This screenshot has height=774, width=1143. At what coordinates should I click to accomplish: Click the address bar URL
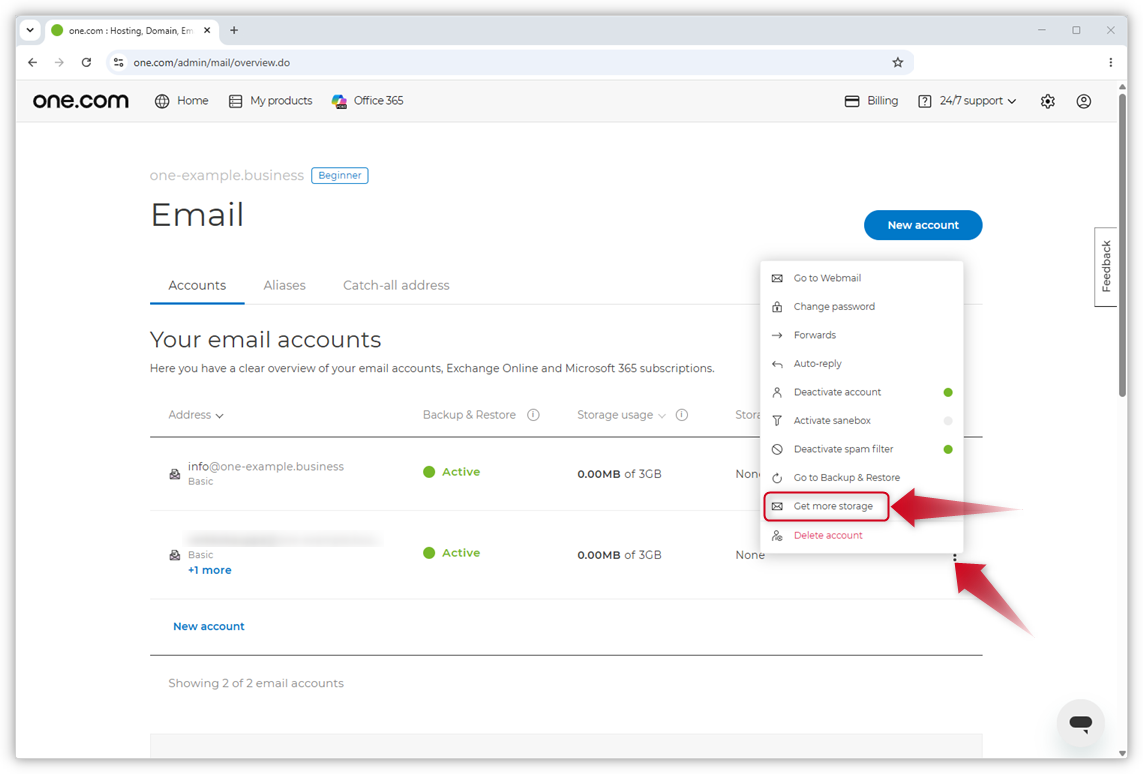tap(211, 63)
